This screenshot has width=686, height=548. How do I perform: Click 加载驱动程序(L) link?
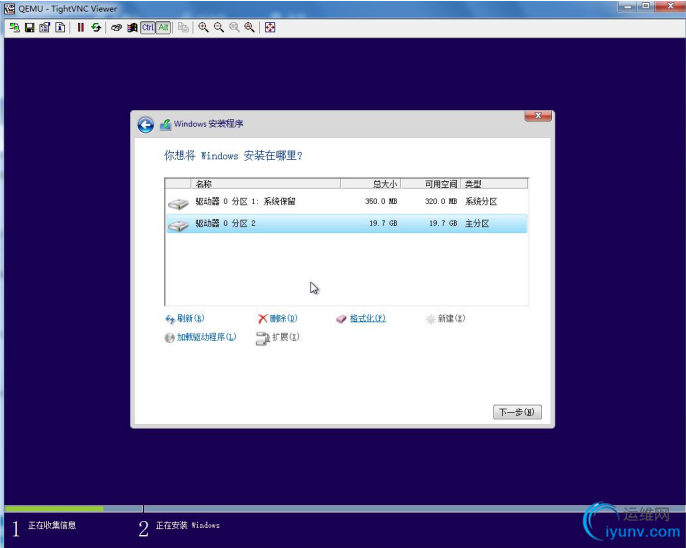coord(206,337)
